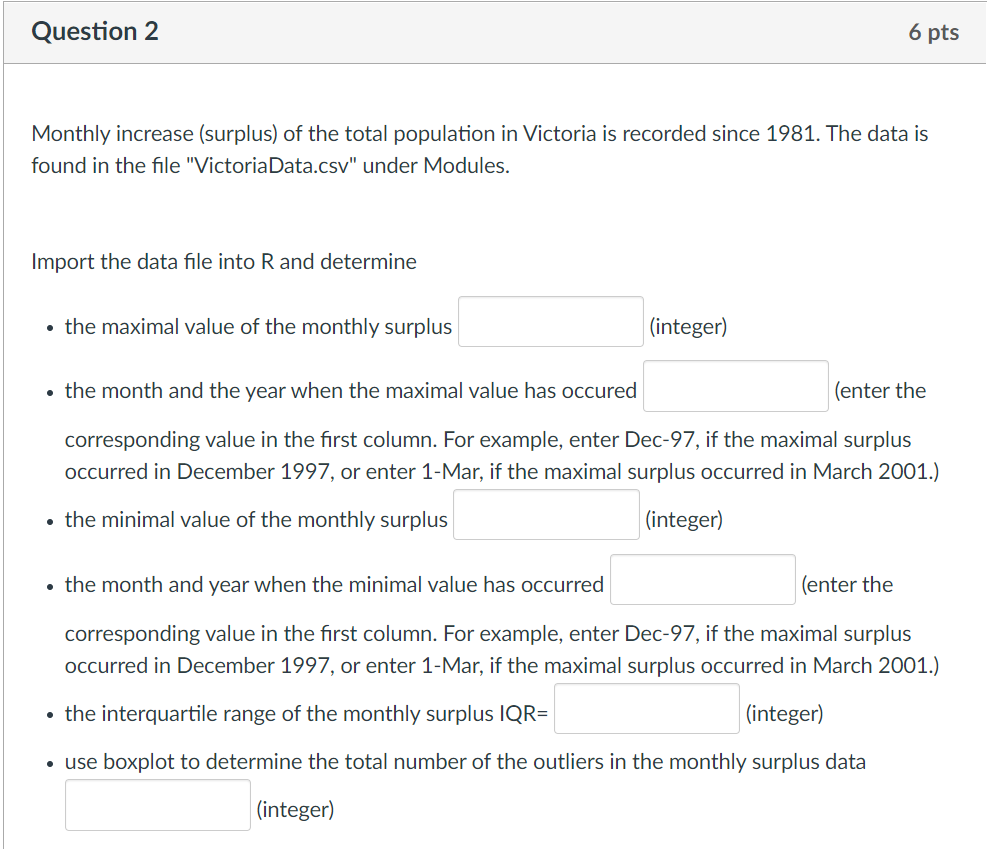Click inside the question content area
987x849 pixels.
coord(490,450)
